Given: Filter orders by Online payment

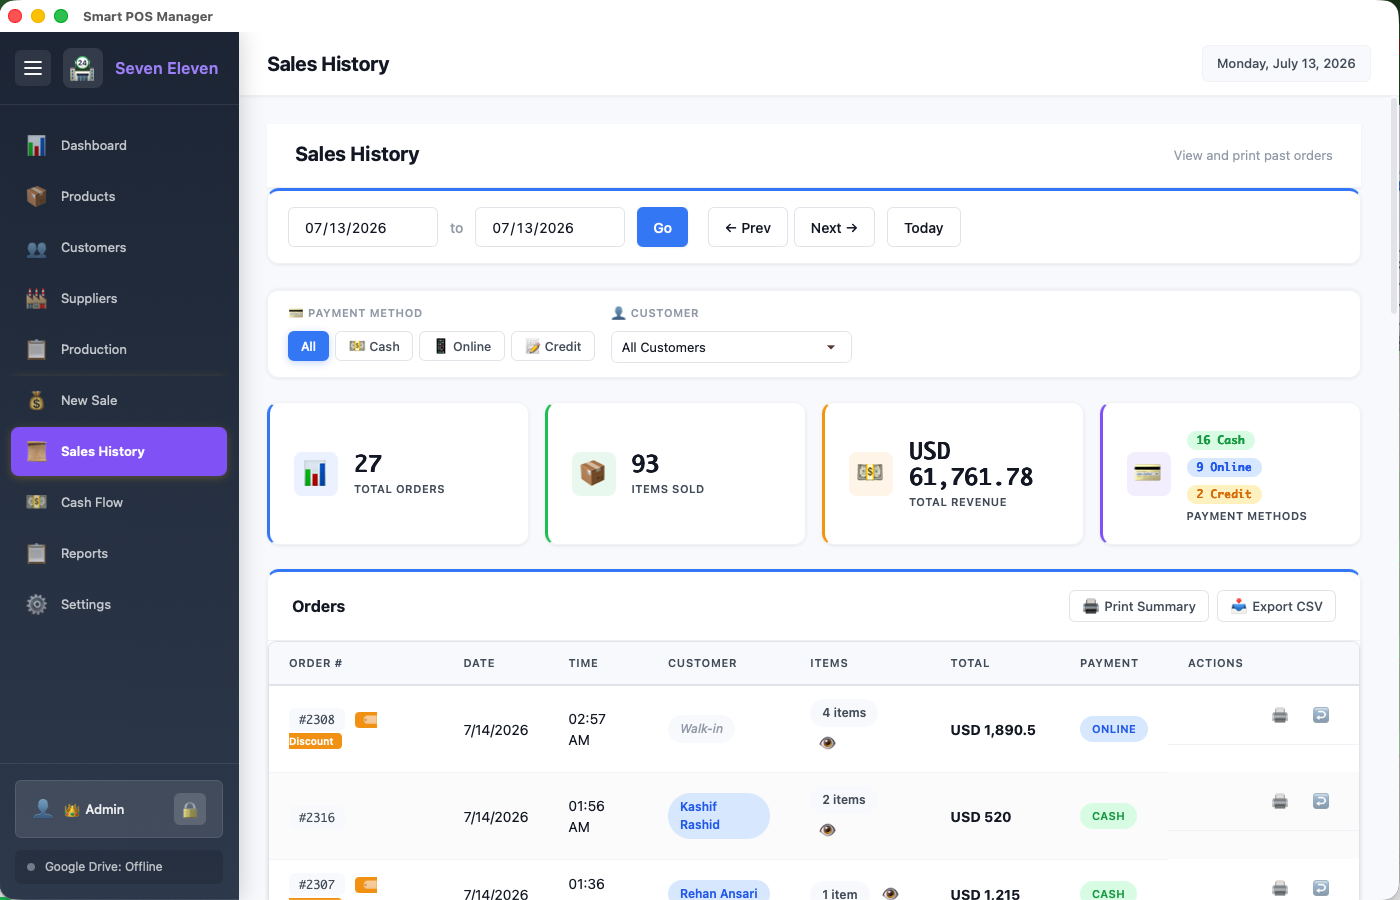Looking at the screenshot, I should [462, 346].
